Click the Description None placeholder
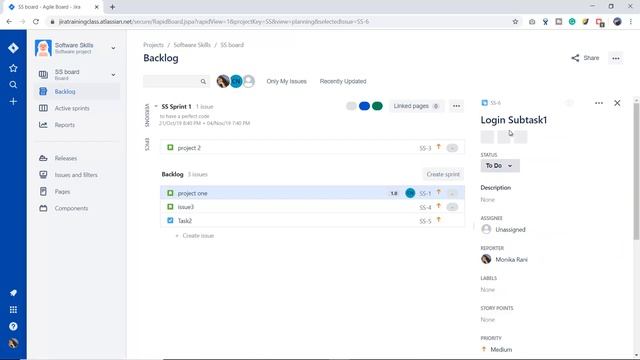This screenshot has height=360, width=640. coord(487,200)
